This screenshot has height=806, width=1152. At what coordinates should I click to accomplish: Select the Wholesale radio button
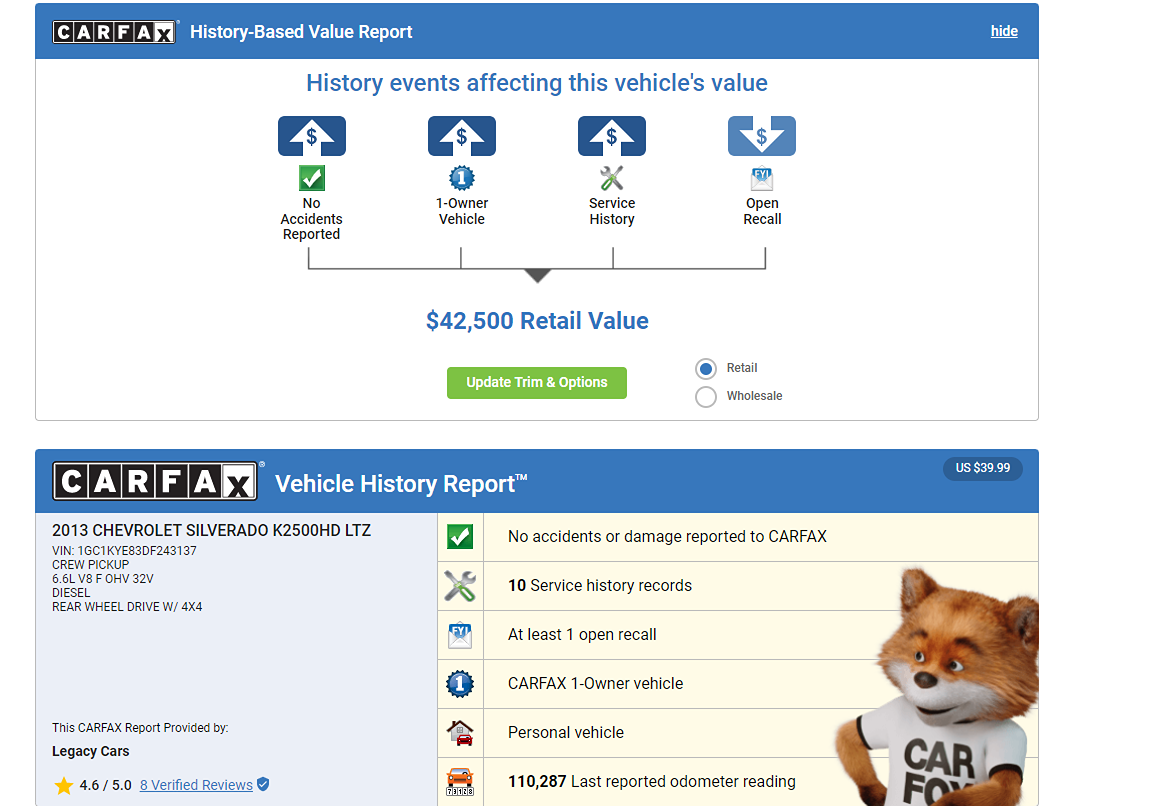(706, 397)
